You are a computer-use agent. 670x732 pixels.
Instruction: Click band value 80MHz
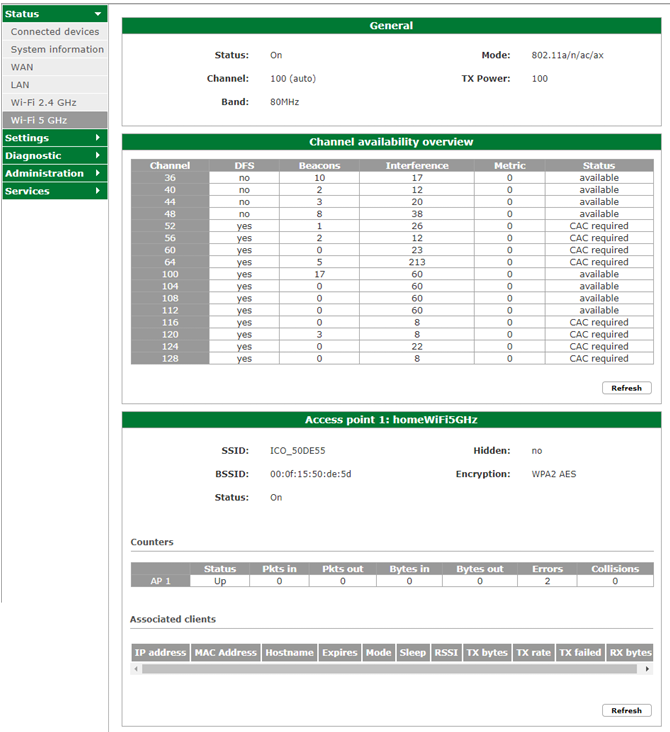[x=284, y=102]
